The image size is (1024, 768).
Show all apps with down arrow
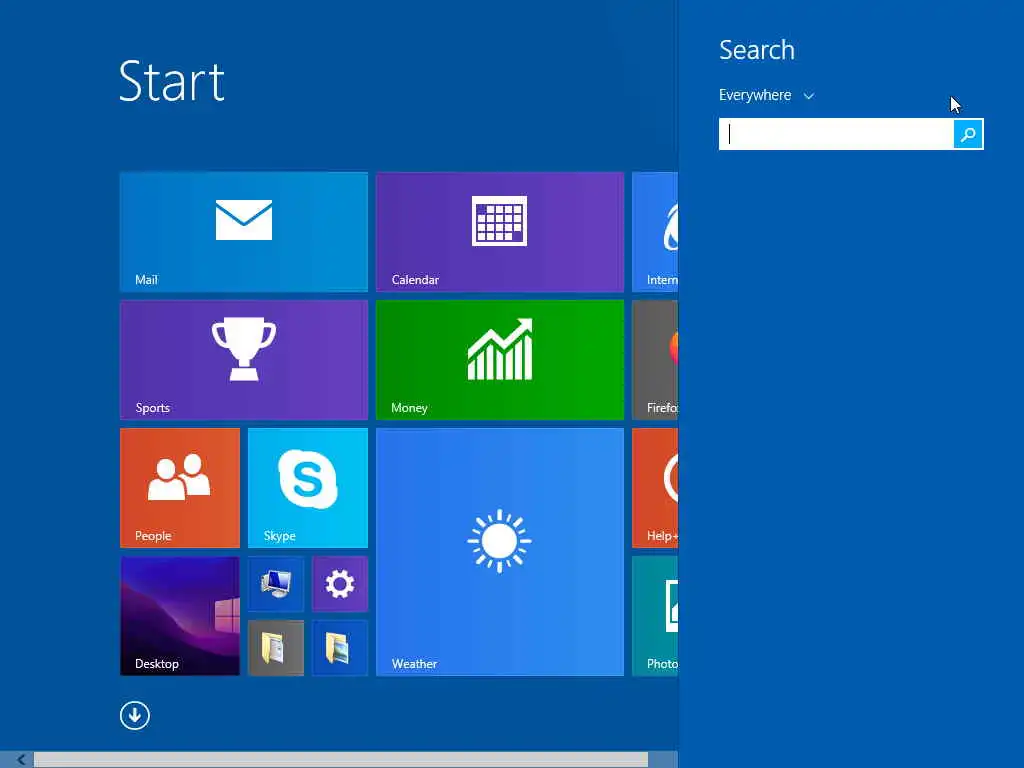pyautogui.click(x=135, y=715)
